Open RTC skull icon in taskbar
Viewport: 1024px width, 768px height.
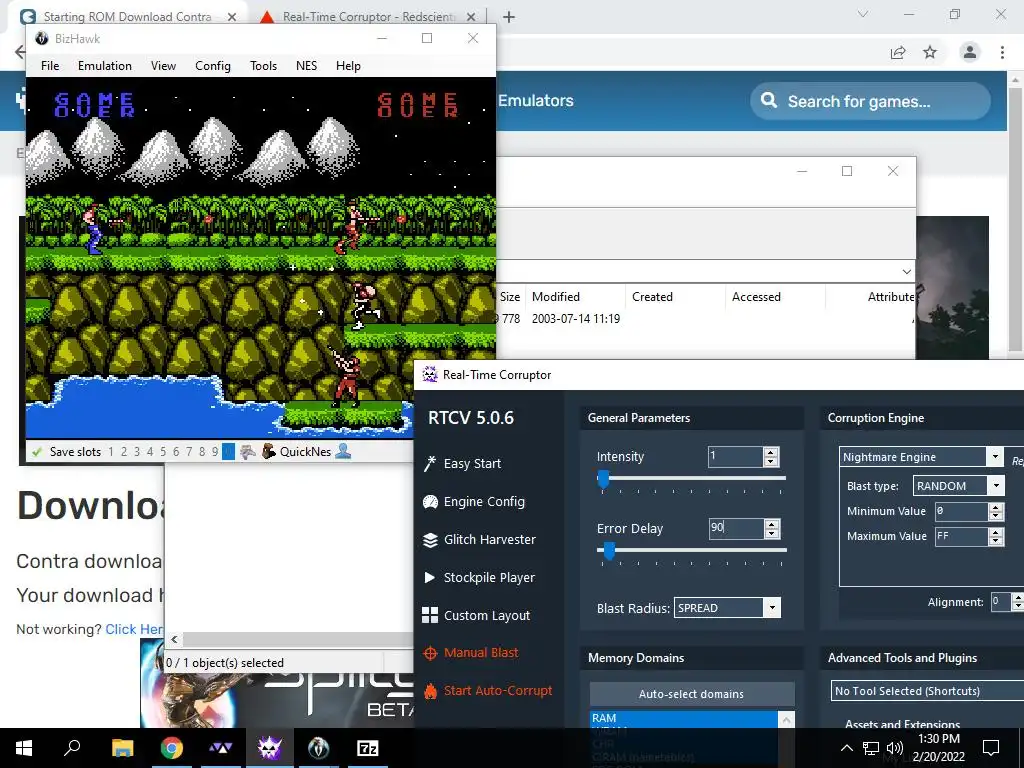(x=270, y=748)
